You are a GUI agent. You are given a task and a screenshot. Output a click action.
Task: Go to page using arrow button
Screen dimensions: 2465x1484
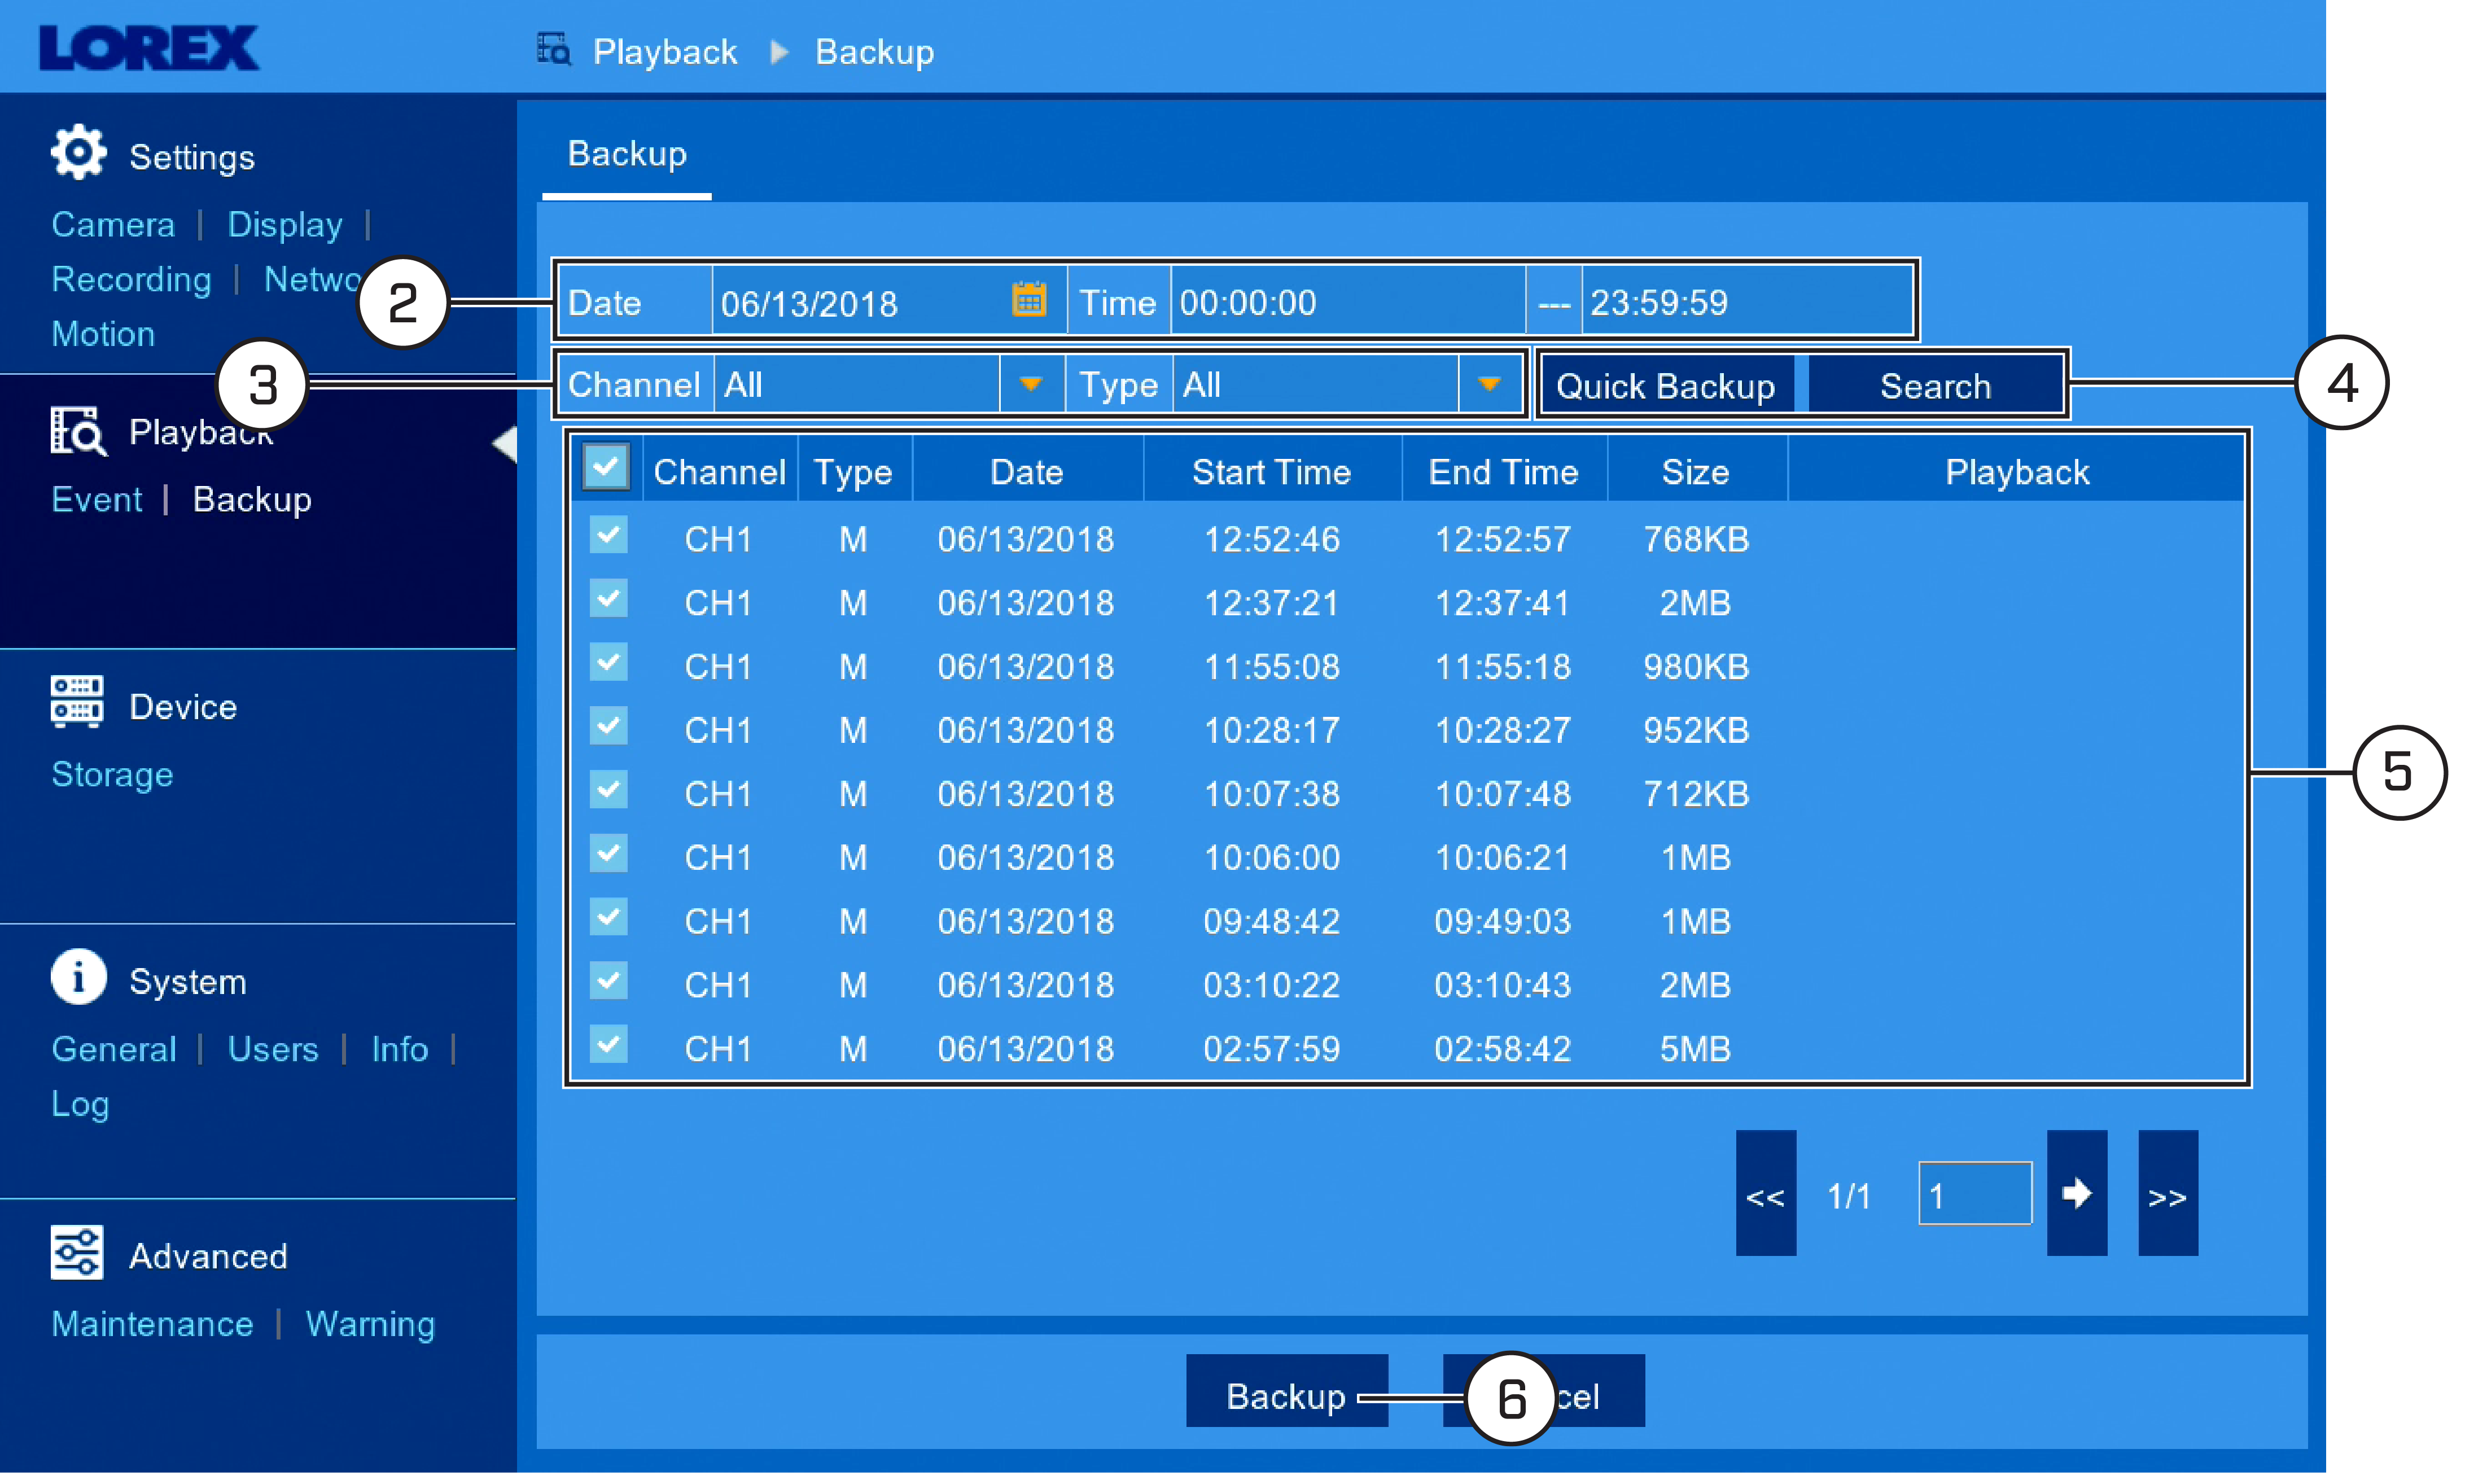(2077, 1193)
